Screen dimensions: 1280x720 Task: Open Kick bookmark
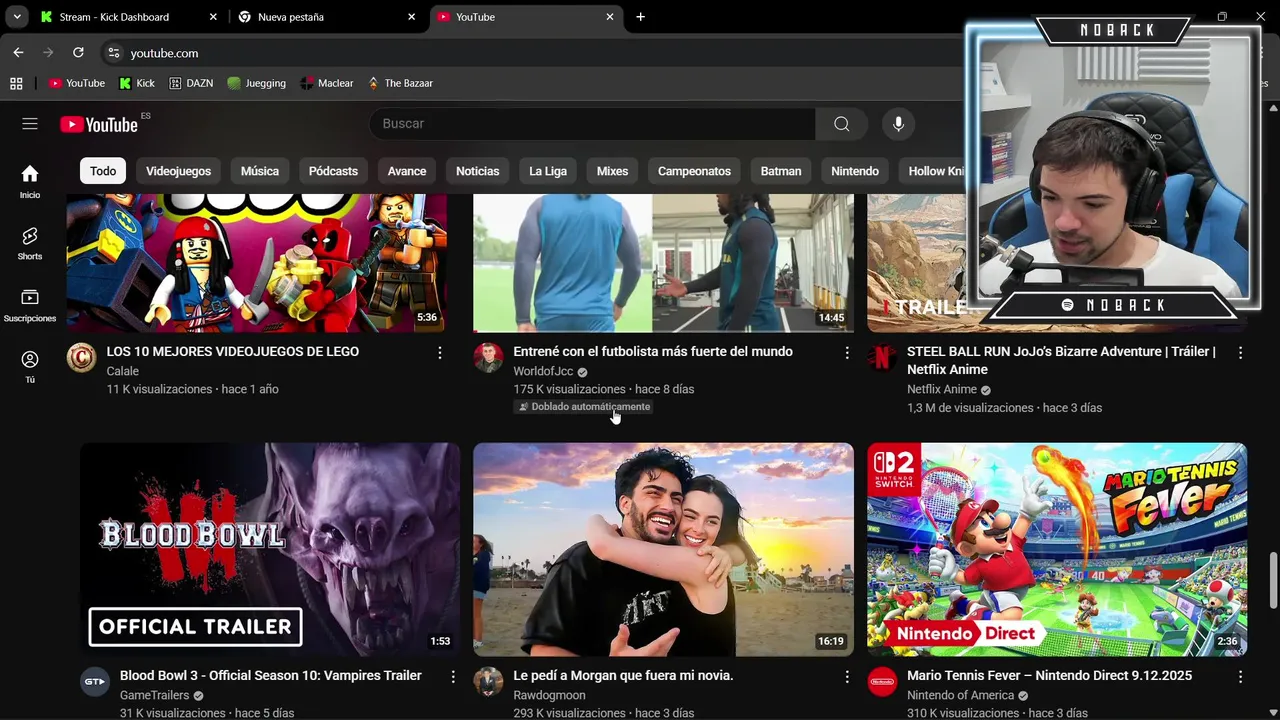tap(137, 83)
